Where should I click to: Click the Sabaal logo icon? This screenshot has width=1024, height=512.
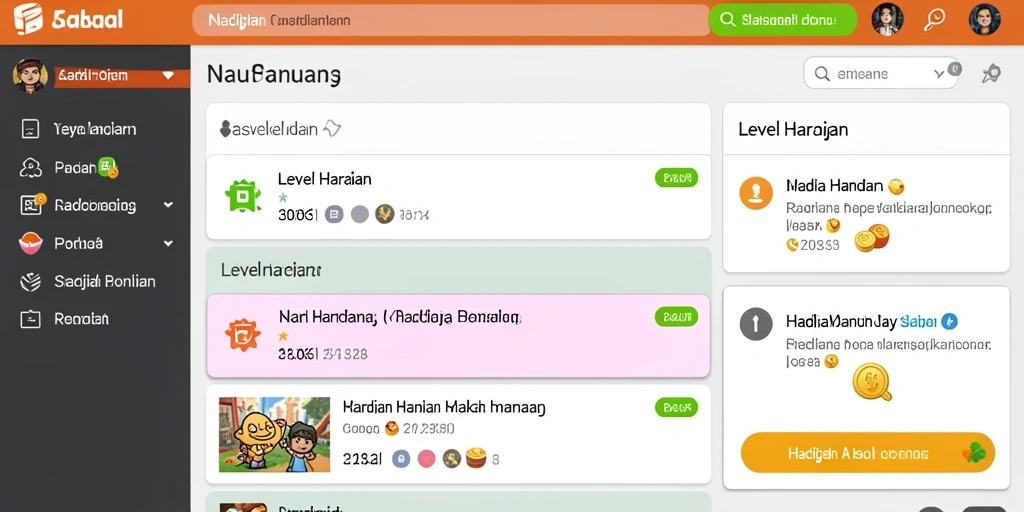click(x=27, y=19)
